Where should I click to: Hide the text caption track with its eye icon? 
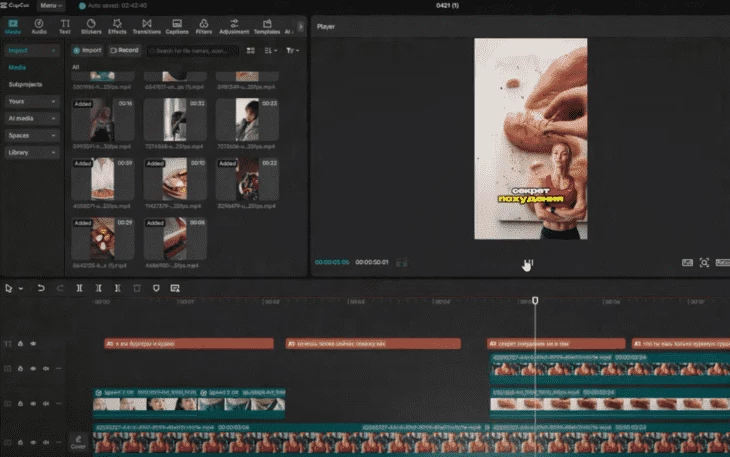click(x=33, y=343)
